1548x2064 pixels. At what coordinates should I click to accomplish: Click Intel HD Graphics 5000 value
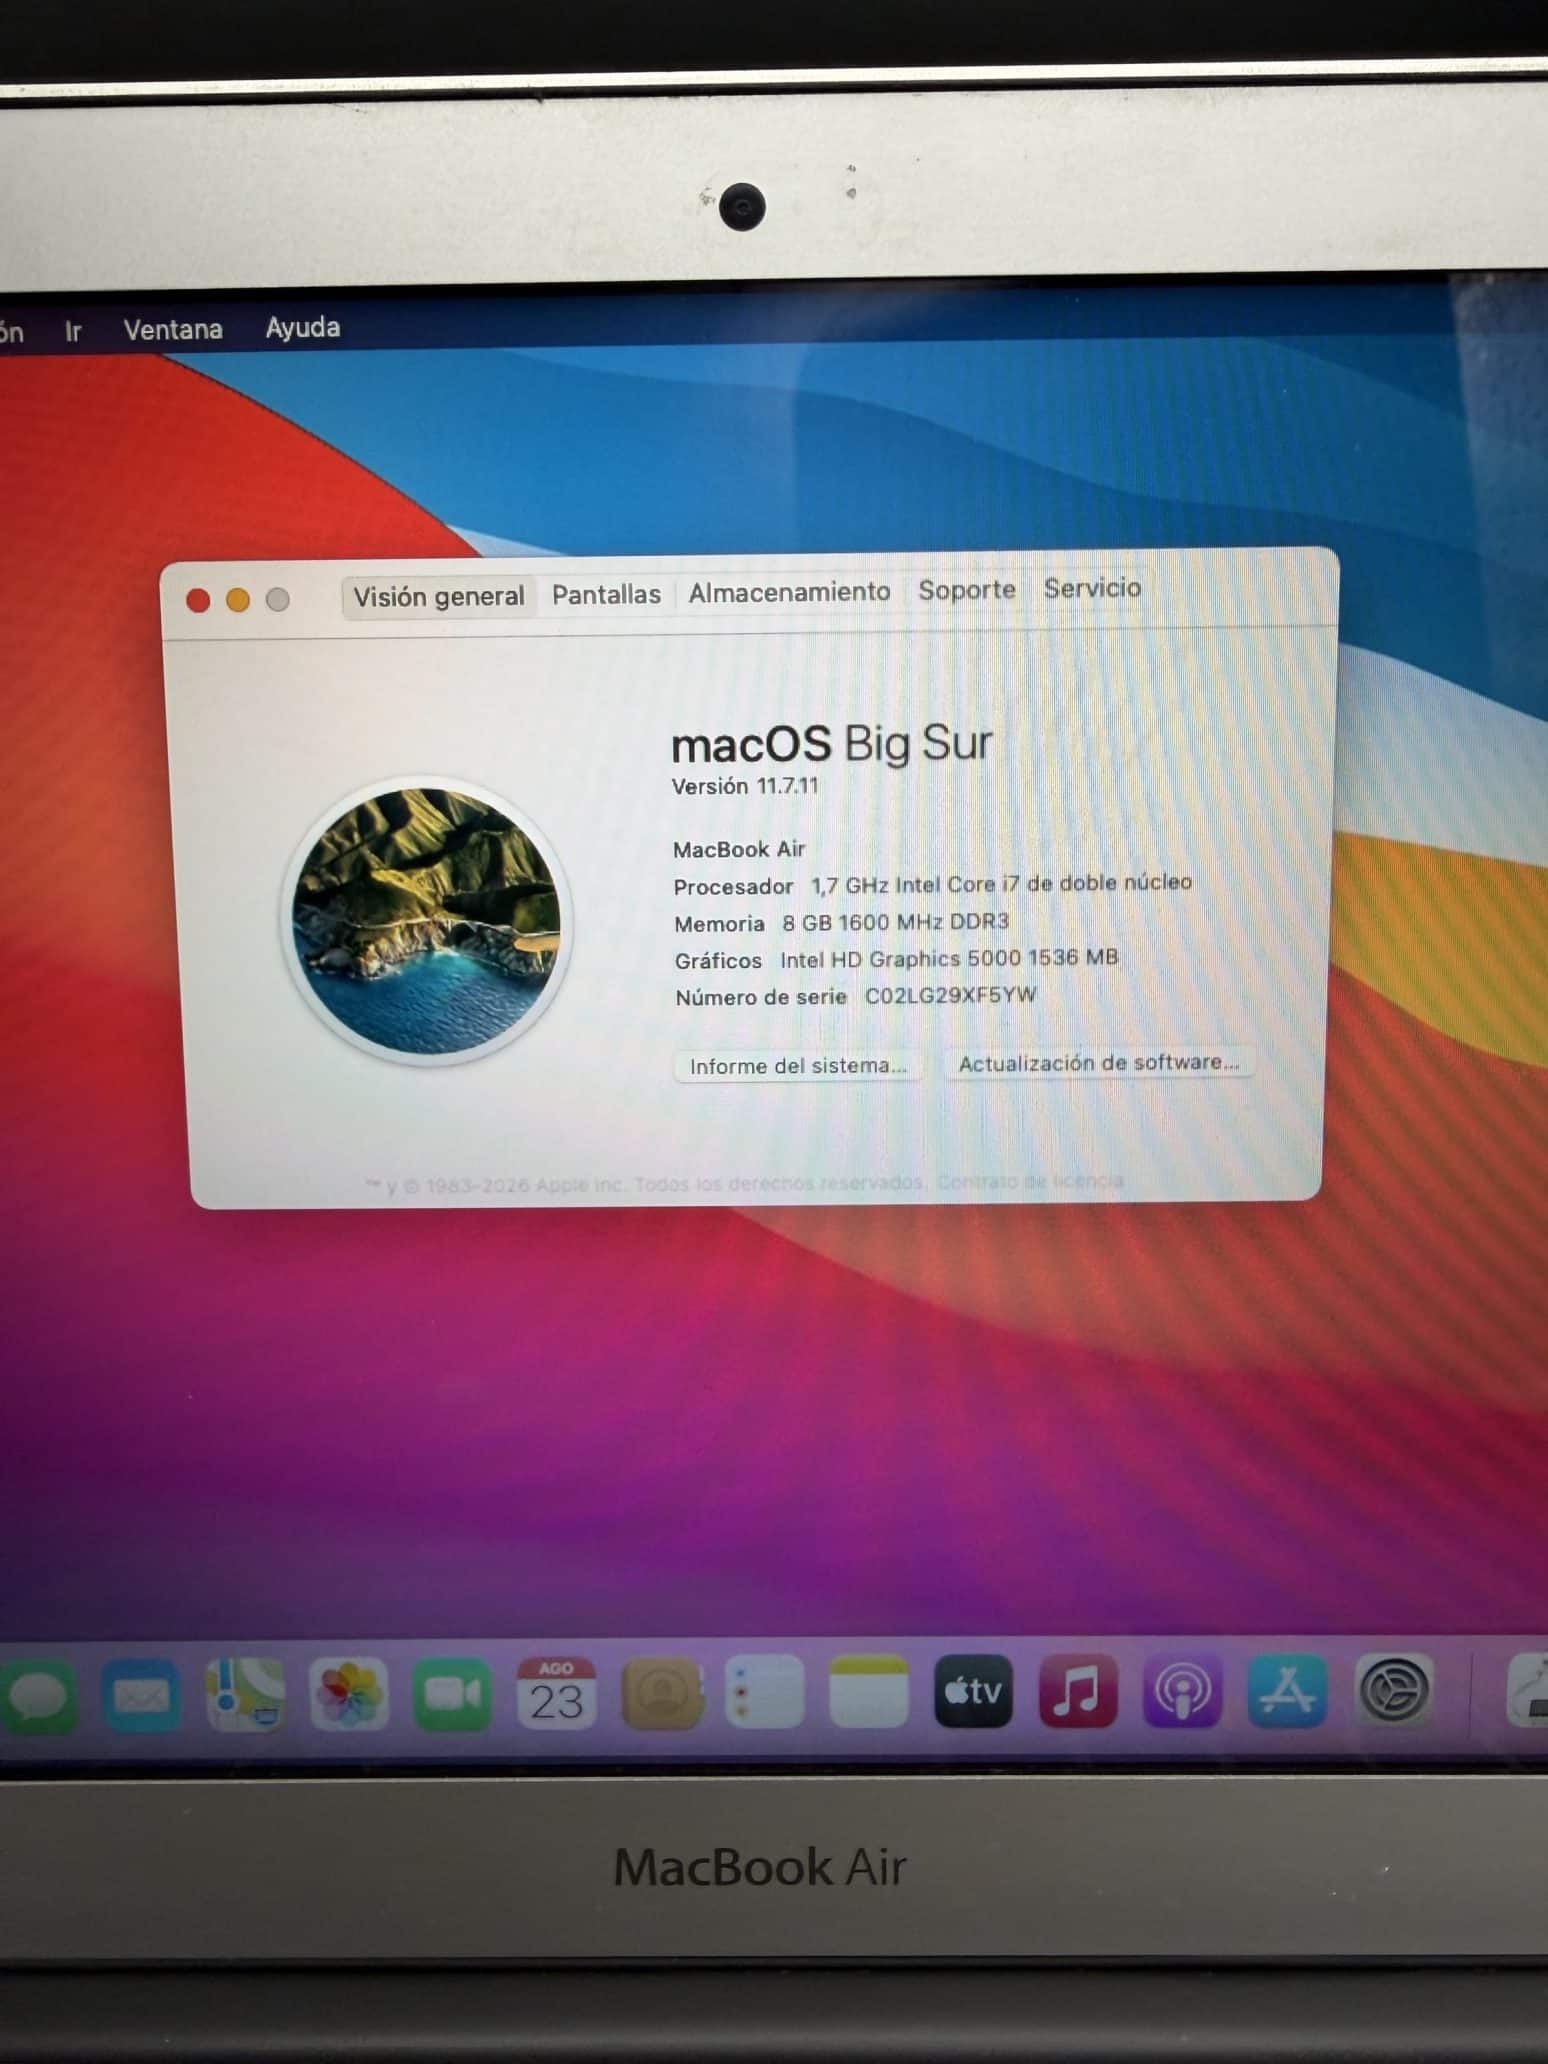[949, 958]
